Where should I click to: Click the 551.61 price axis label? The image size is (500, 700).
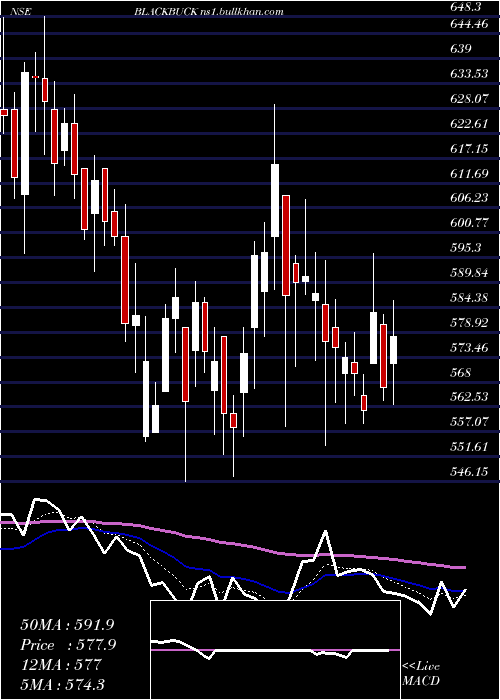(x=469, y=446)
